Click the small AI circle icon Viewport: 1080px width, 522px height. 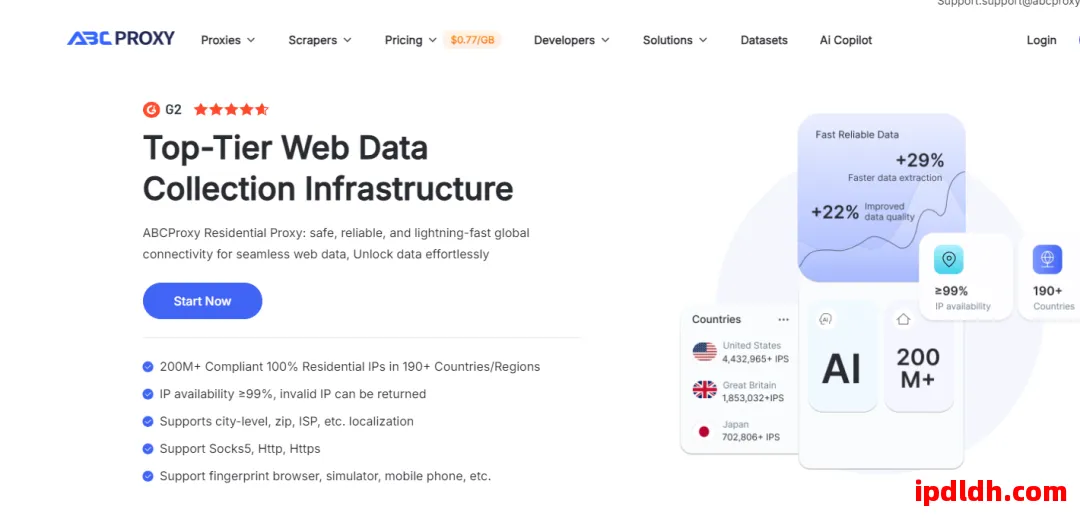click(x=826, y=319)
